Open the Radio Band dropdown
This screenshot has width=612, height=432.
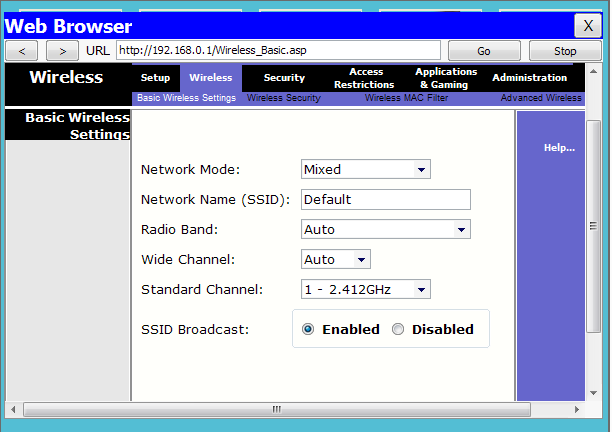[x=386, y=229]
